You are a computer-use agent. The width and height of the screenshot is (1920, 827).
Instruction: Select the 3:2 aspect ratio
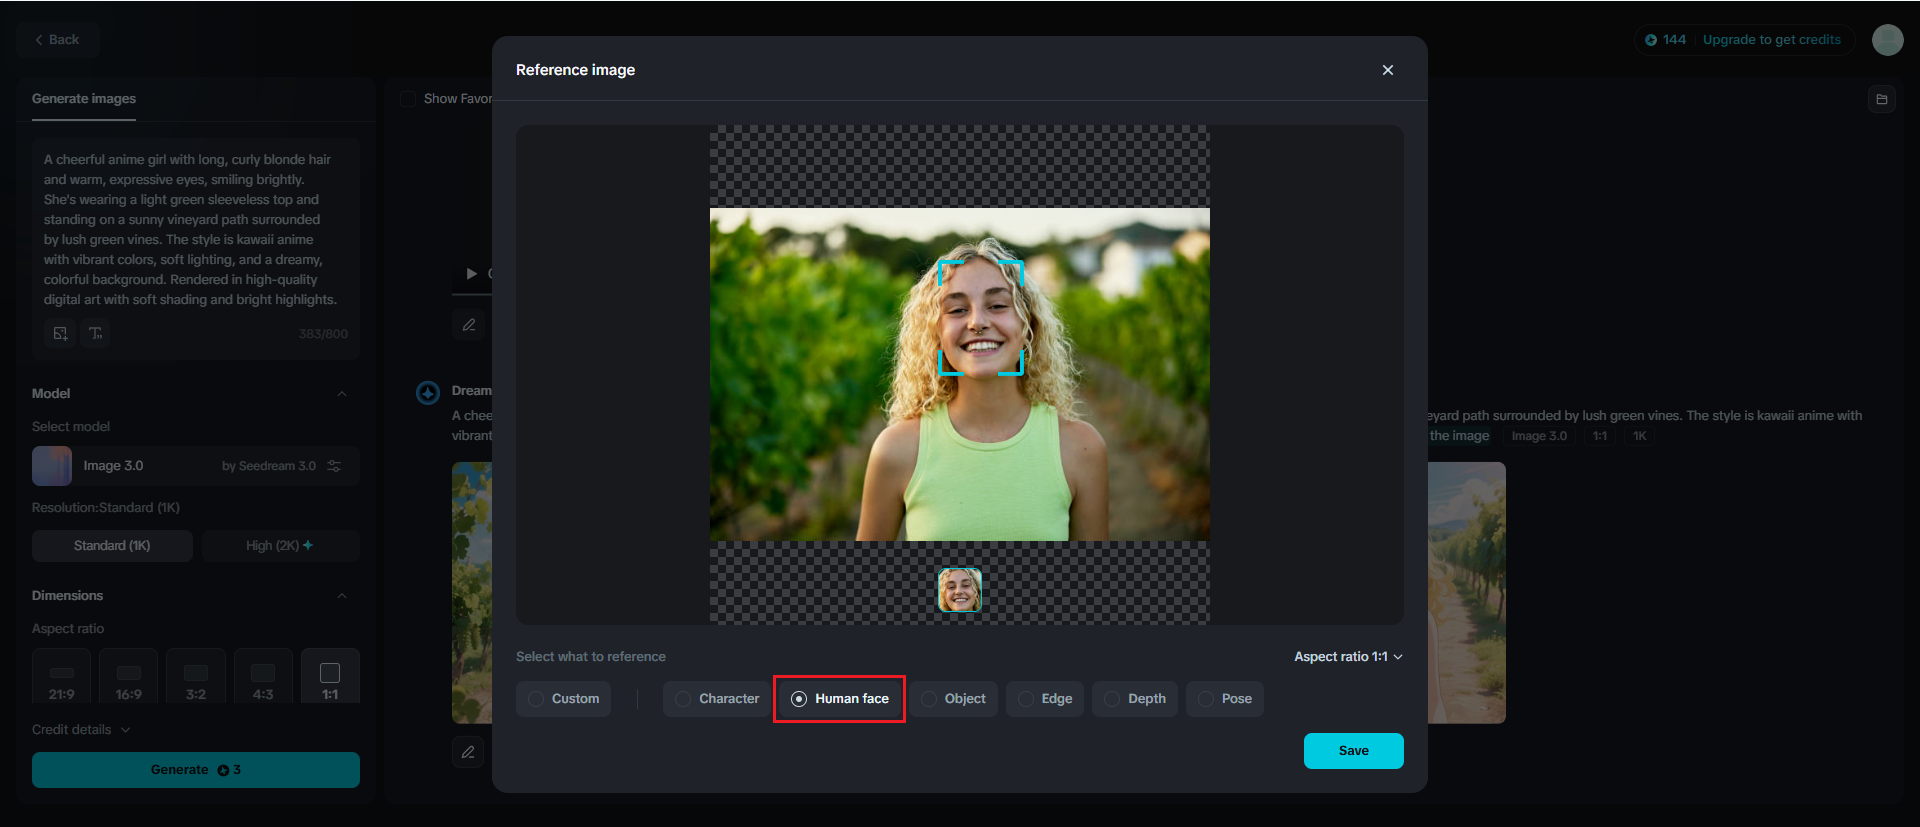coord(196,677)
